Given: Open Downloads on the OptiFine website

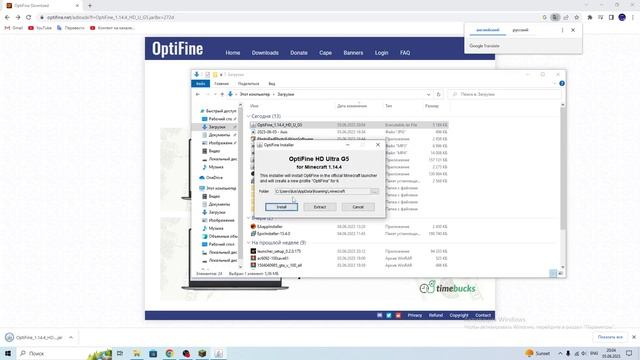Looking at the screenshot, I should [x=265, y=53].
